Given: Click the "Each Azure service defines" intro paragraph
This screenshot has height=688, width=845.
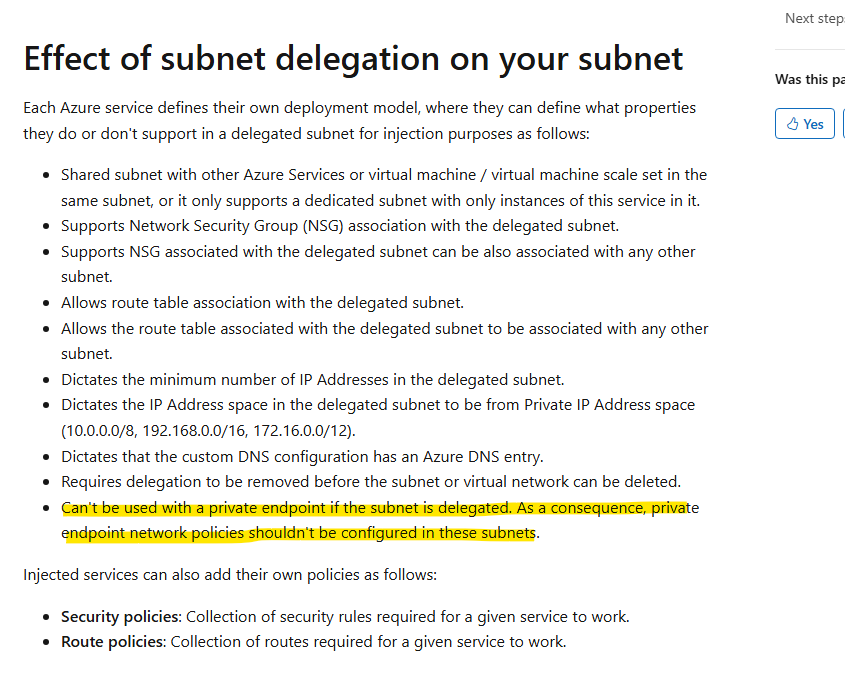Looking at the screenshot, I should (x=359, y=121).
